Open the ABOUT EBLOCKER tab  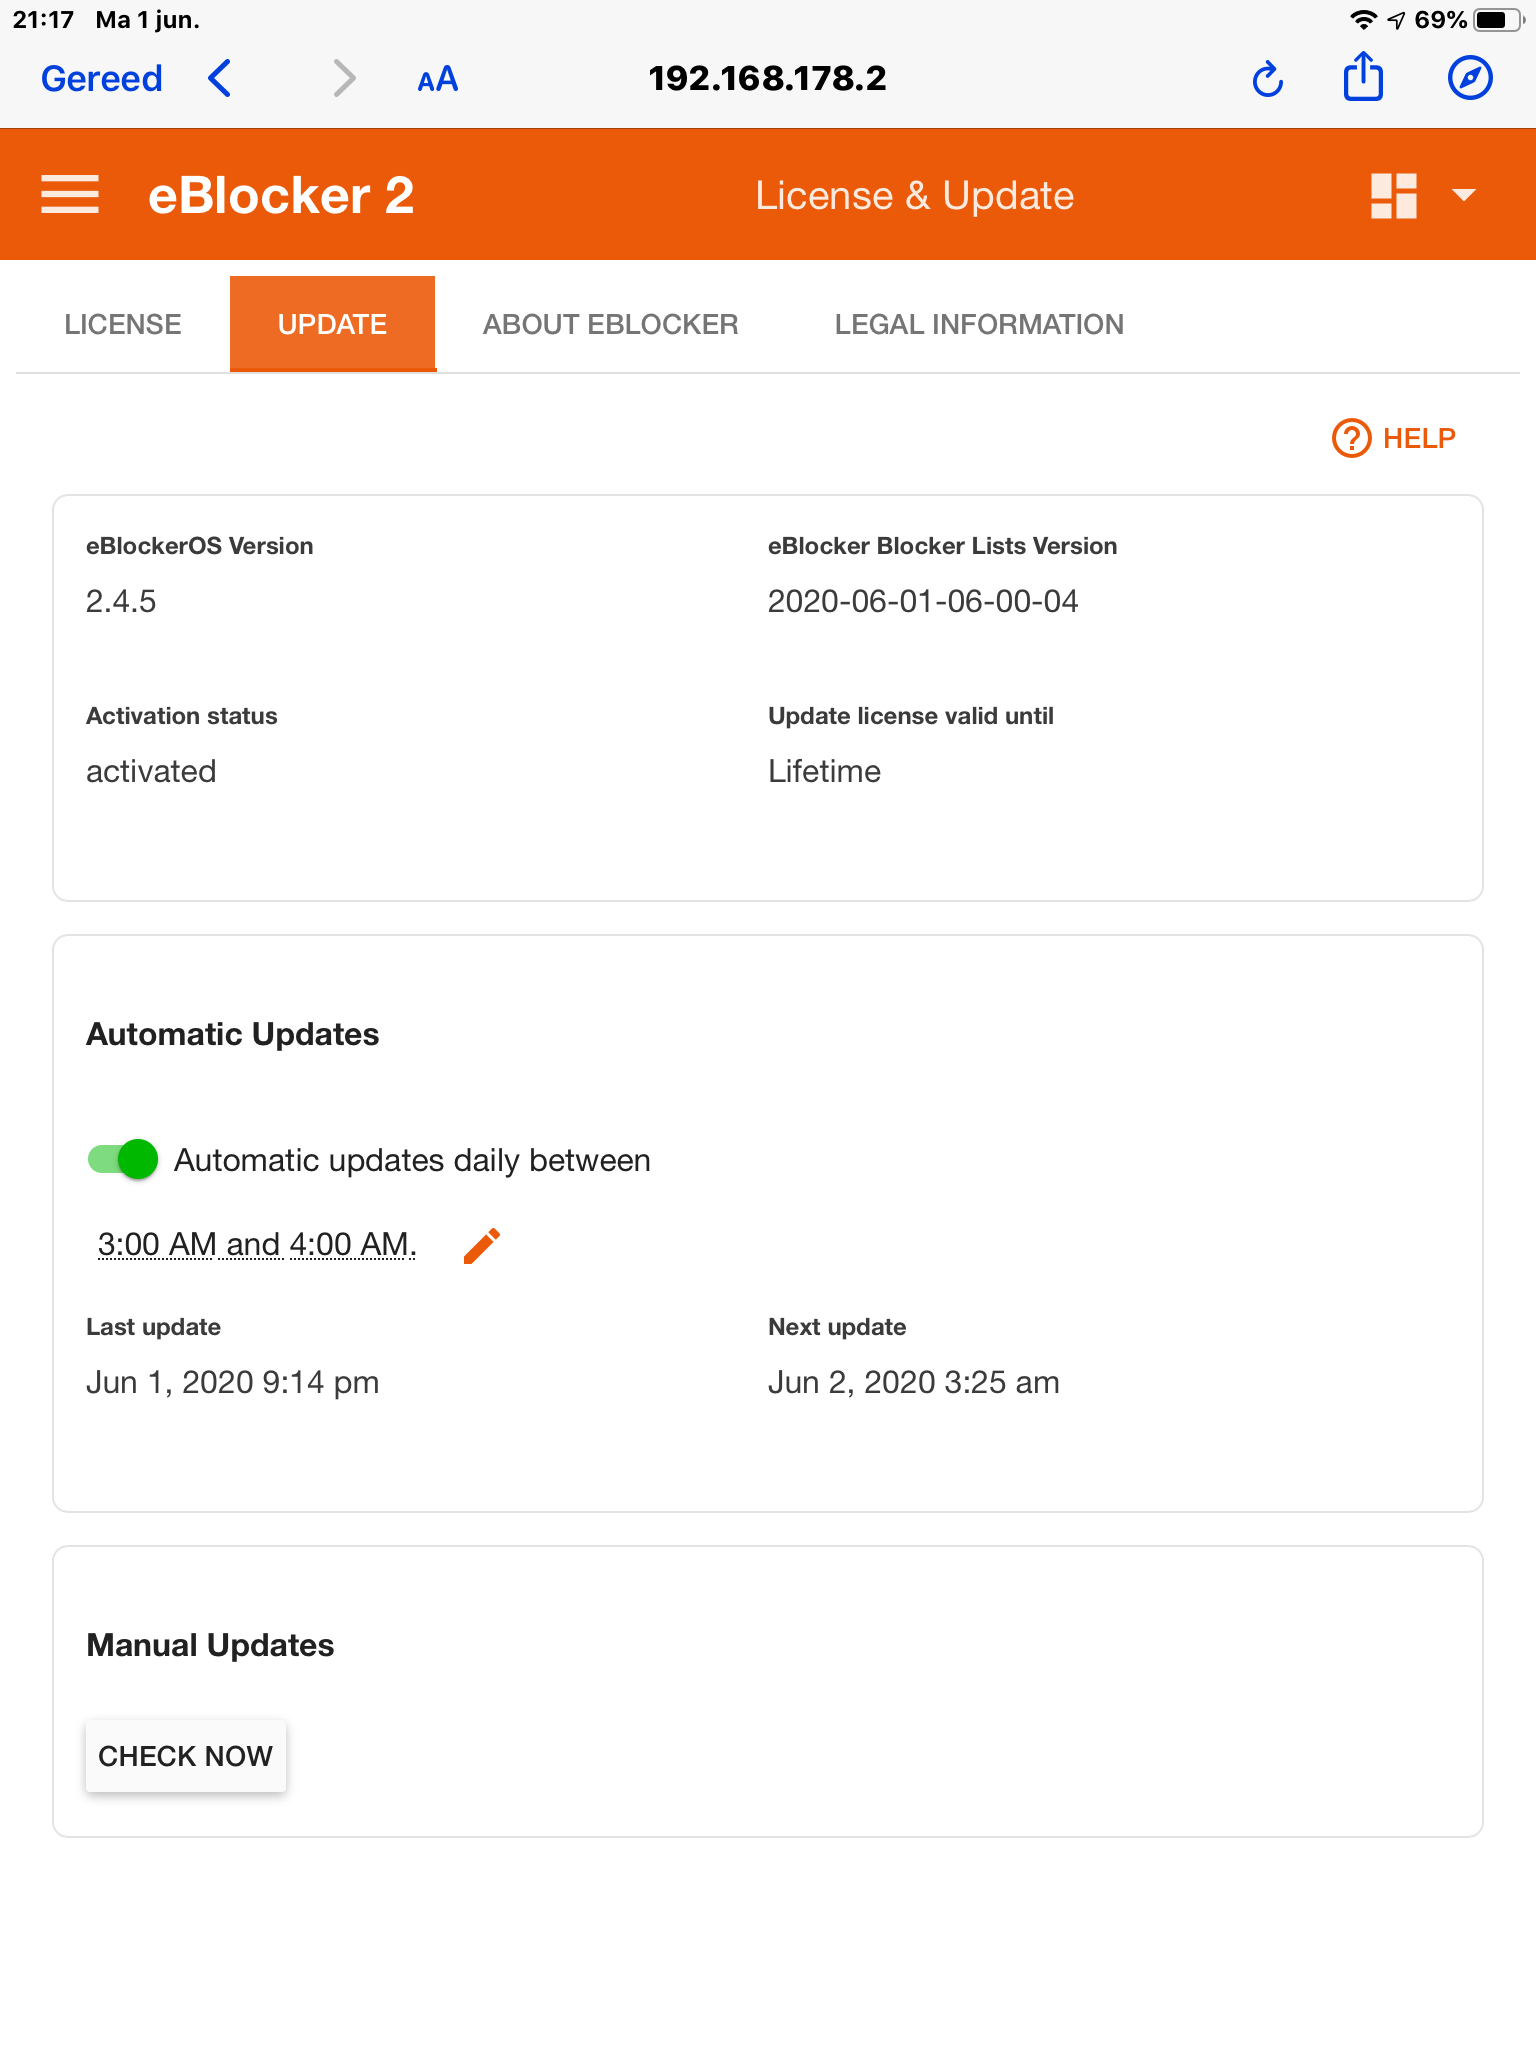point(610,324)
